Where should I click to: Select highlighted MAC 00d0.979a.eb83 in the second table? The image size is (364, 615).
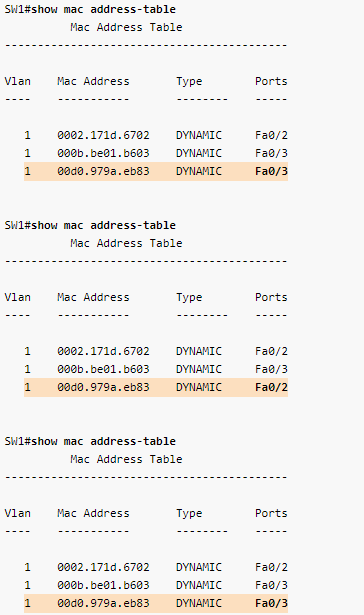pos(103,388)
